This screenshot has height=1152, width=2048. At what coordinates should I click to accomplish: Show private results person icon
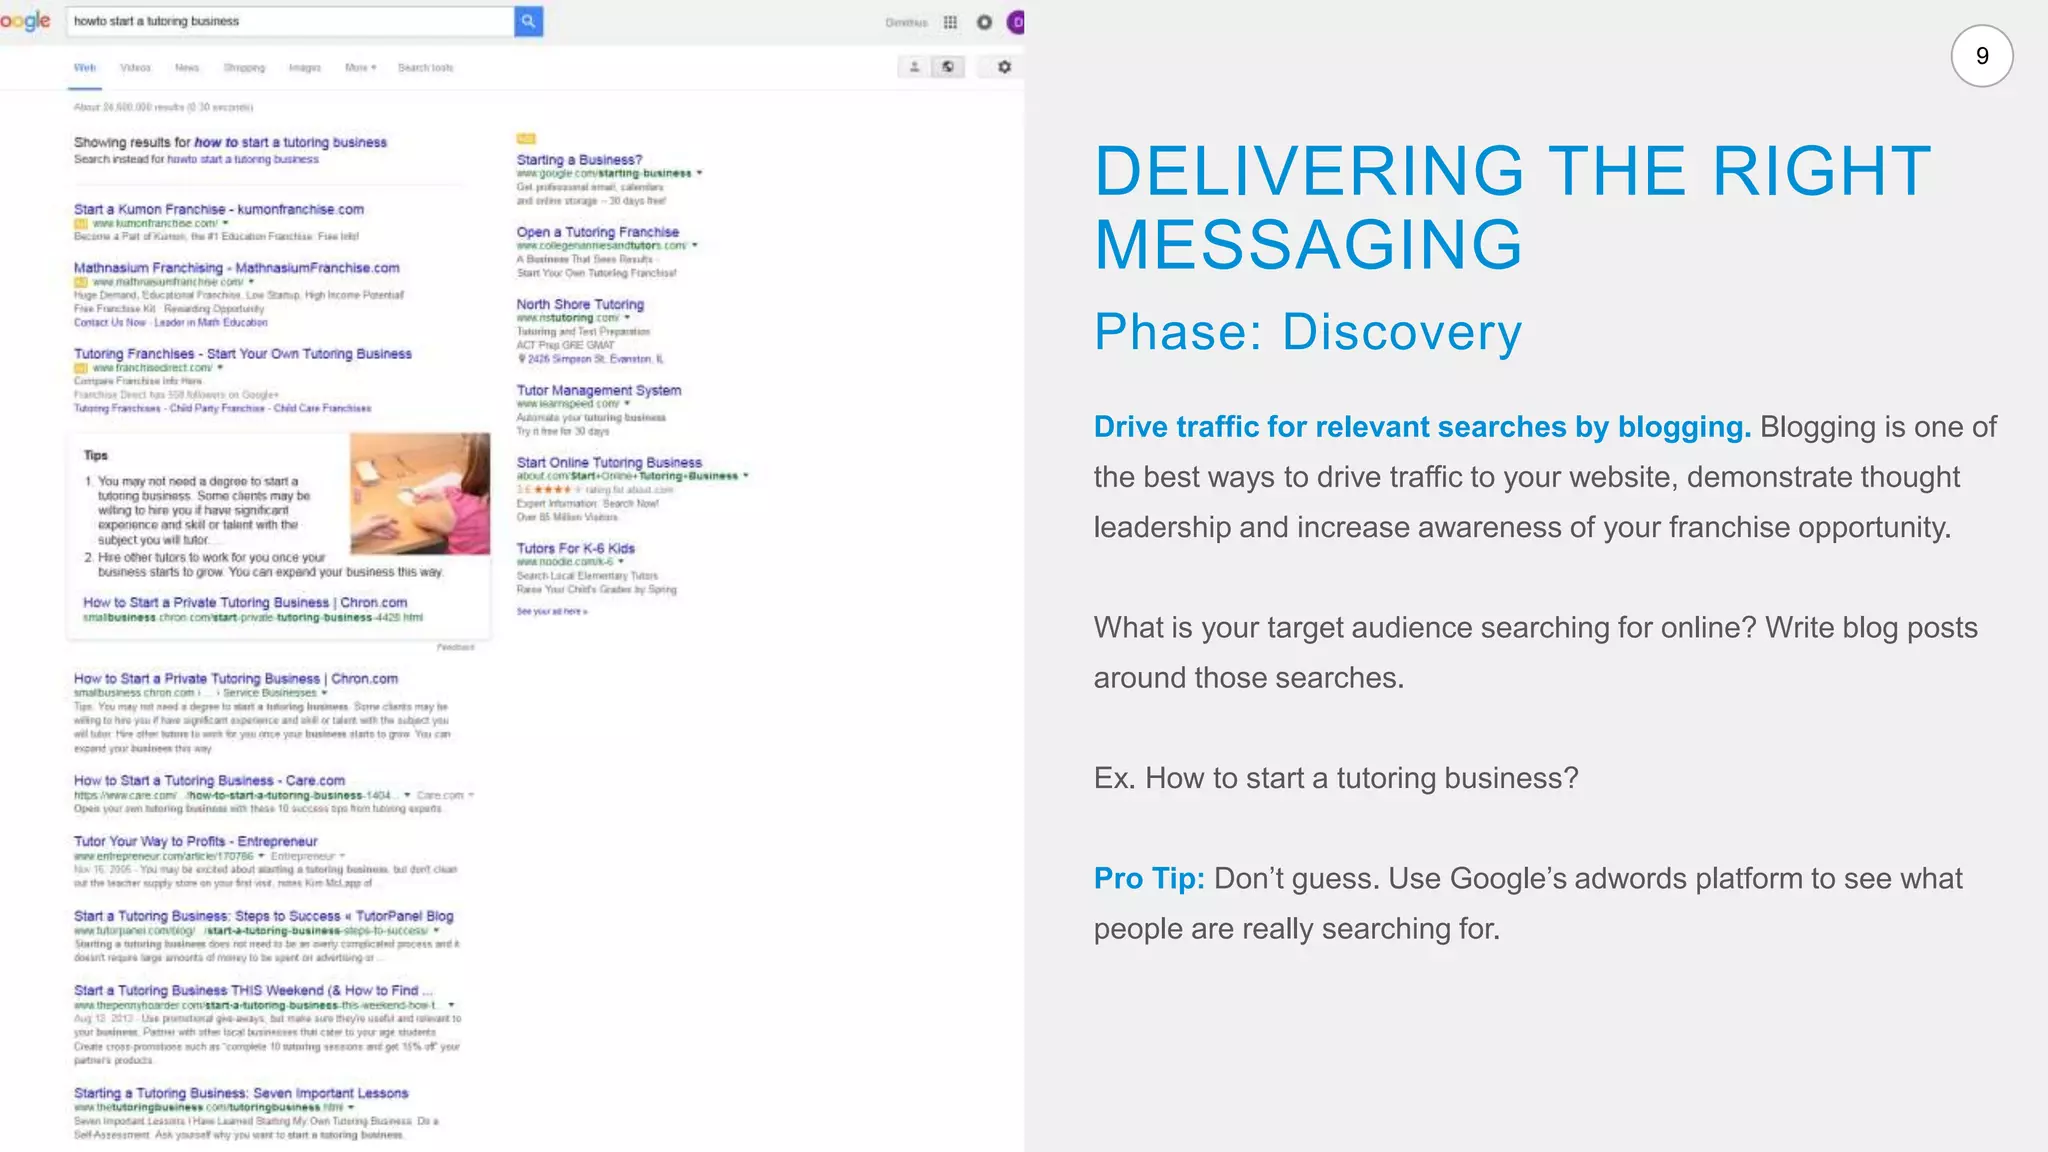tap(914, 67)
